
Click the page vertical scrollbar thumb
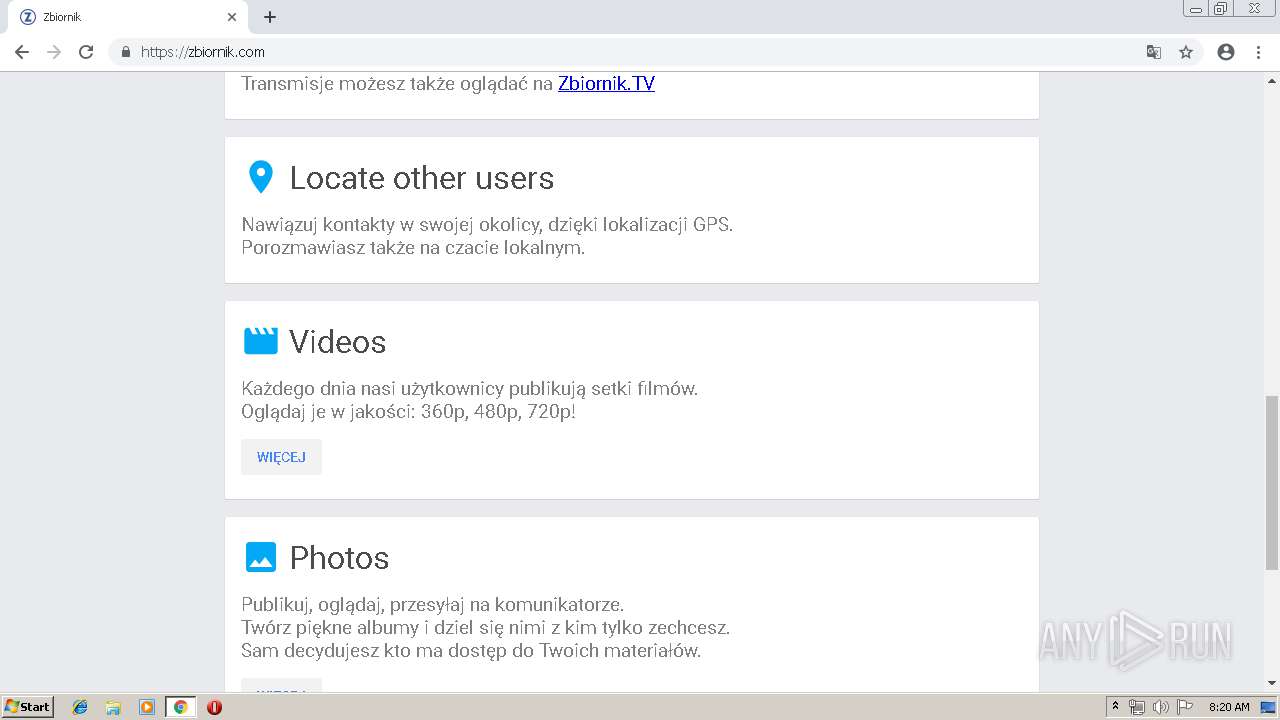pyautogui.click(x=1272, y=482)
